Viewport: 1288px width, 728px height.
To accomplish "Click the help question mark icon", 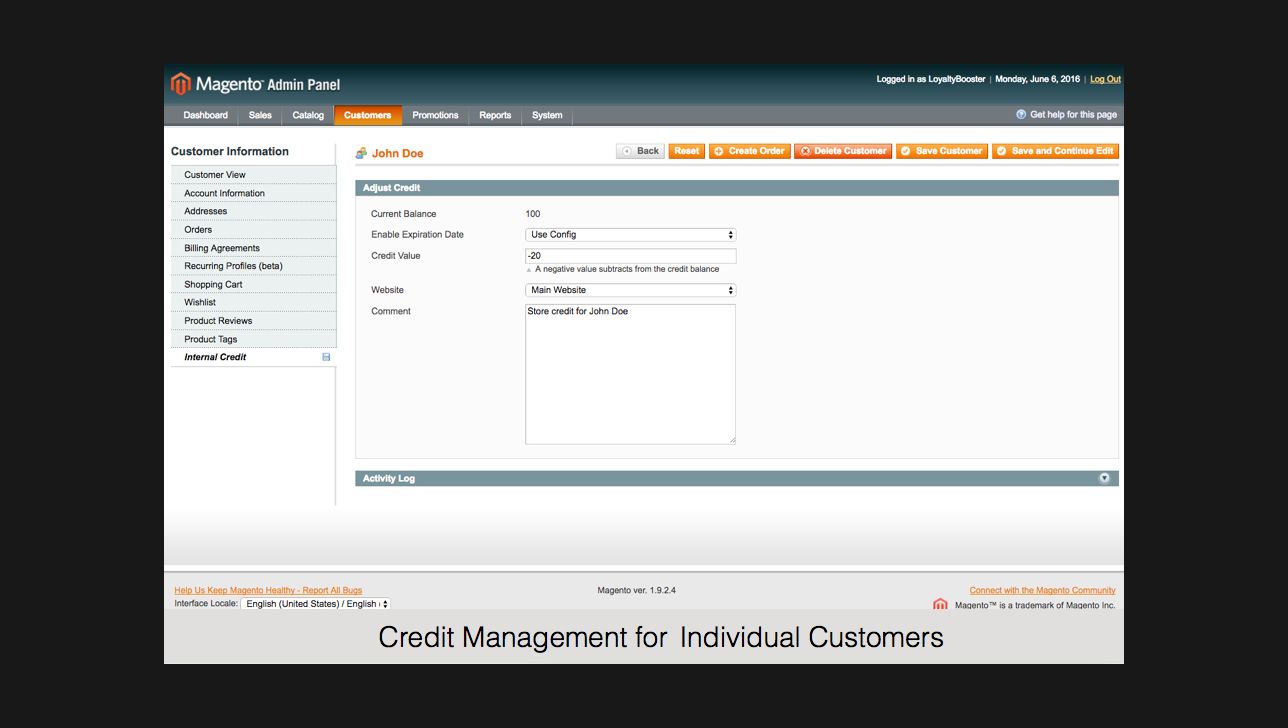I will [1021, 115].
